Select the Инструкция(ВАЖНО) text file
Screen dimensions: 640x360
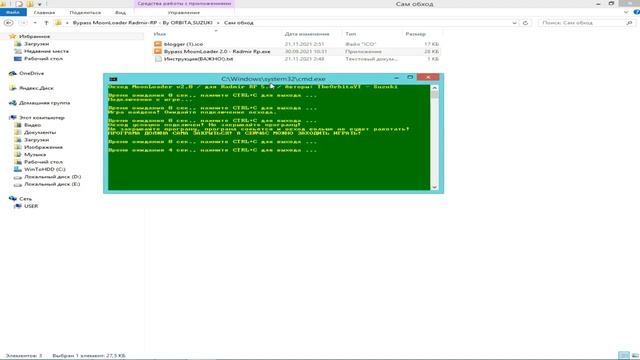tap(198, 59)
